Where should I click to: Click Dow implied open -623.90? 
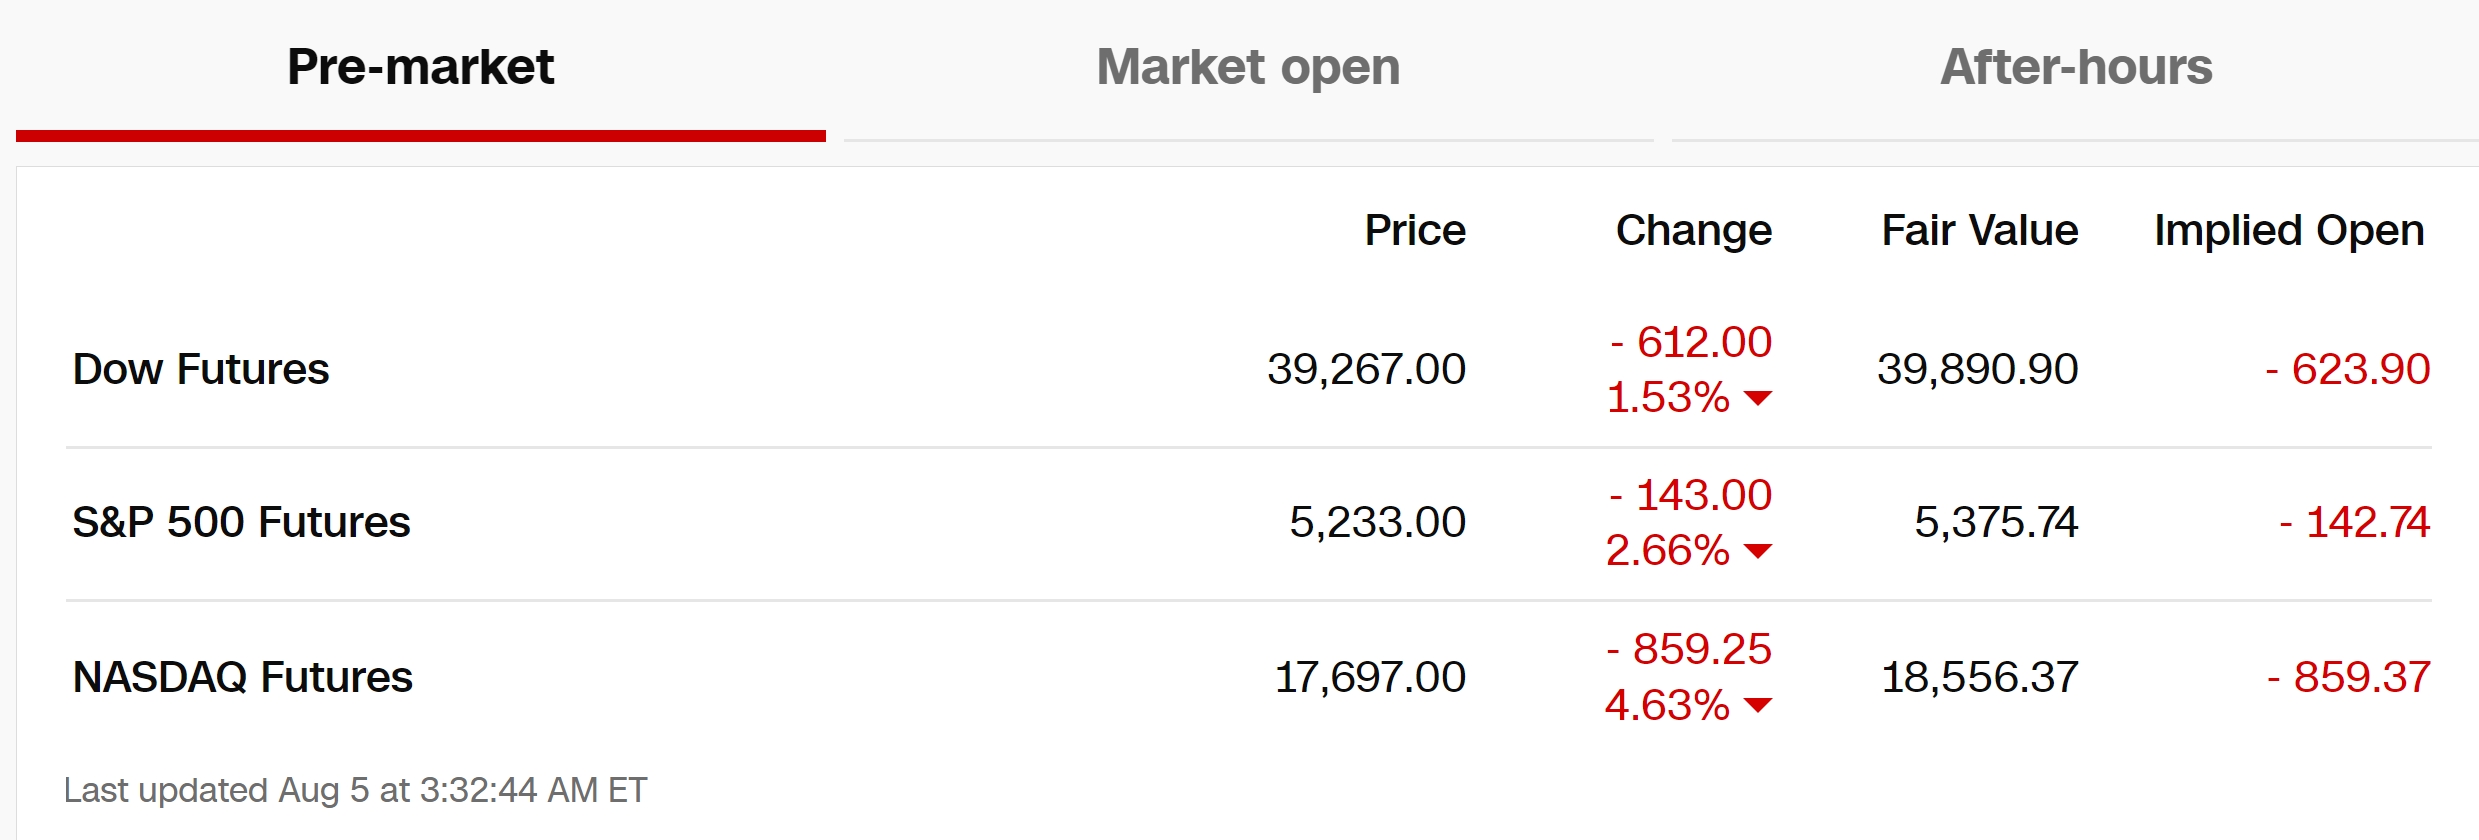pos(2347,370)
